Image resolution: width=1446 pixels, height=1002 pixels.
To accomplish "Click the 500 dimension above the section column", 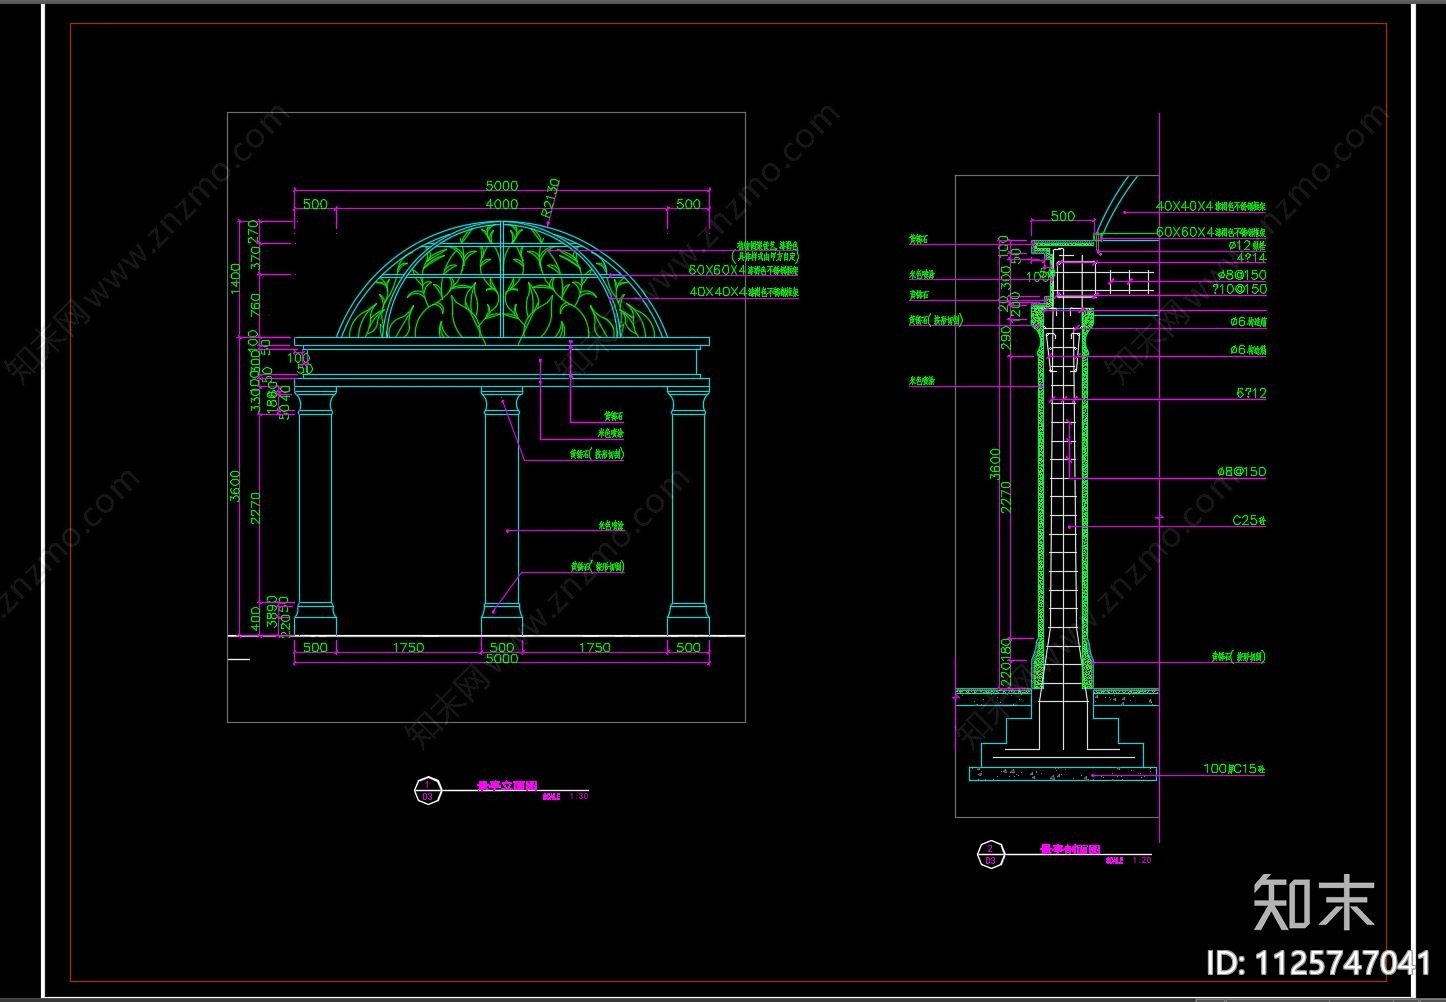I will [1063, 215].
